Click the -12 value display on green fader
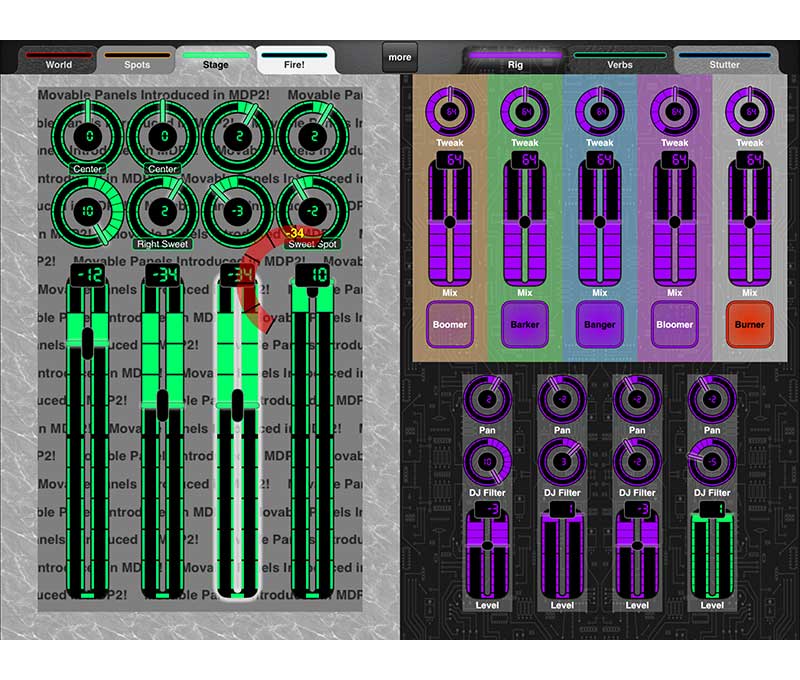This screenshot has width=800, height=680. pos(88,275)
